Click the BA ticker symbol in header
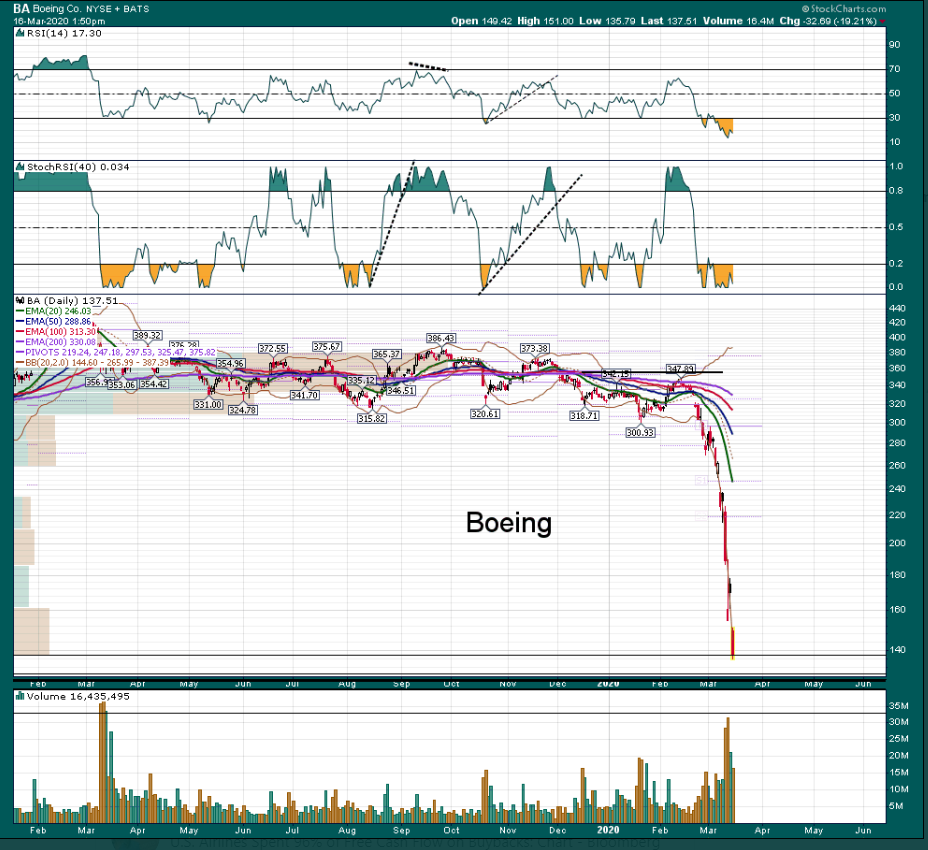The height and width of the screenshot is (850, 928). [x=20, y=7]
